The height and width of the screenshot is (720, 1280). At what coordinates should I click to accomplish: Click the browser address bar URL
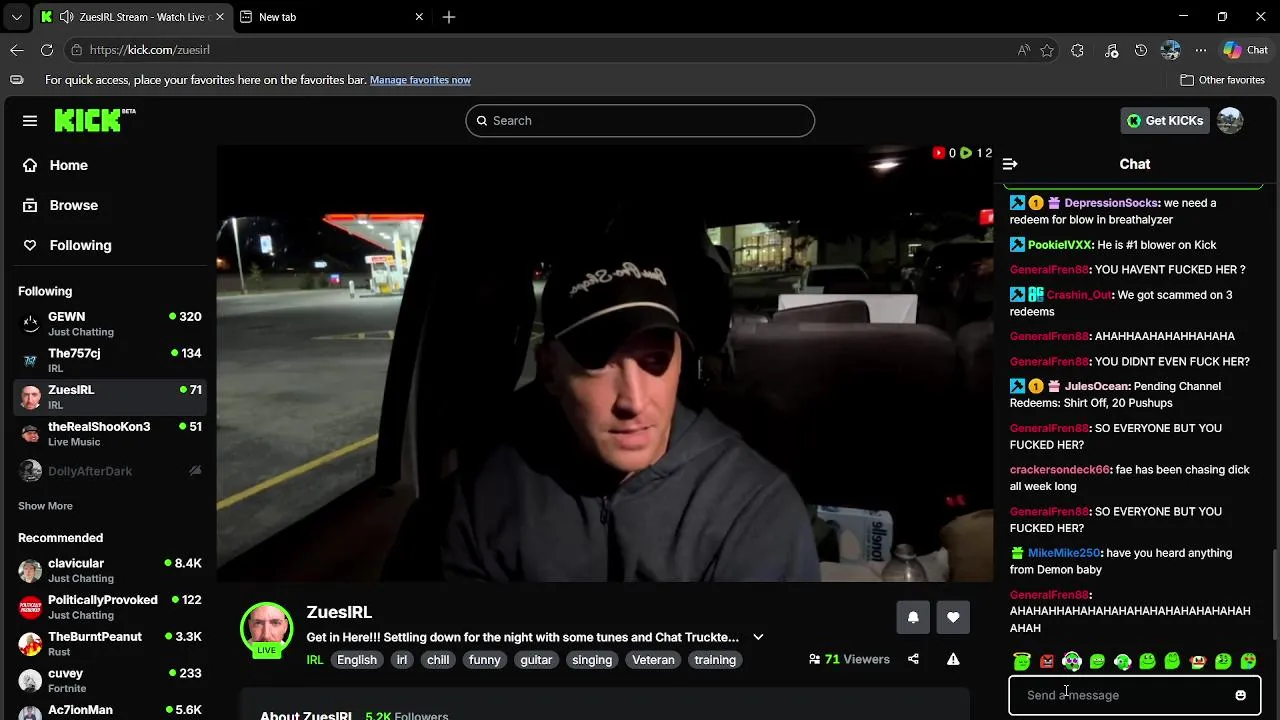149,50
